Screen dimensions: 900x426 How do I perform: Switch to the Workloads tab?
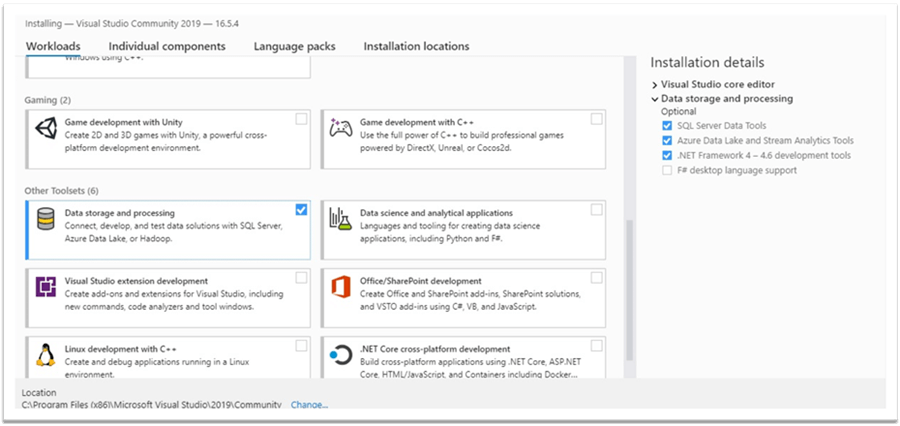[53, 47]
